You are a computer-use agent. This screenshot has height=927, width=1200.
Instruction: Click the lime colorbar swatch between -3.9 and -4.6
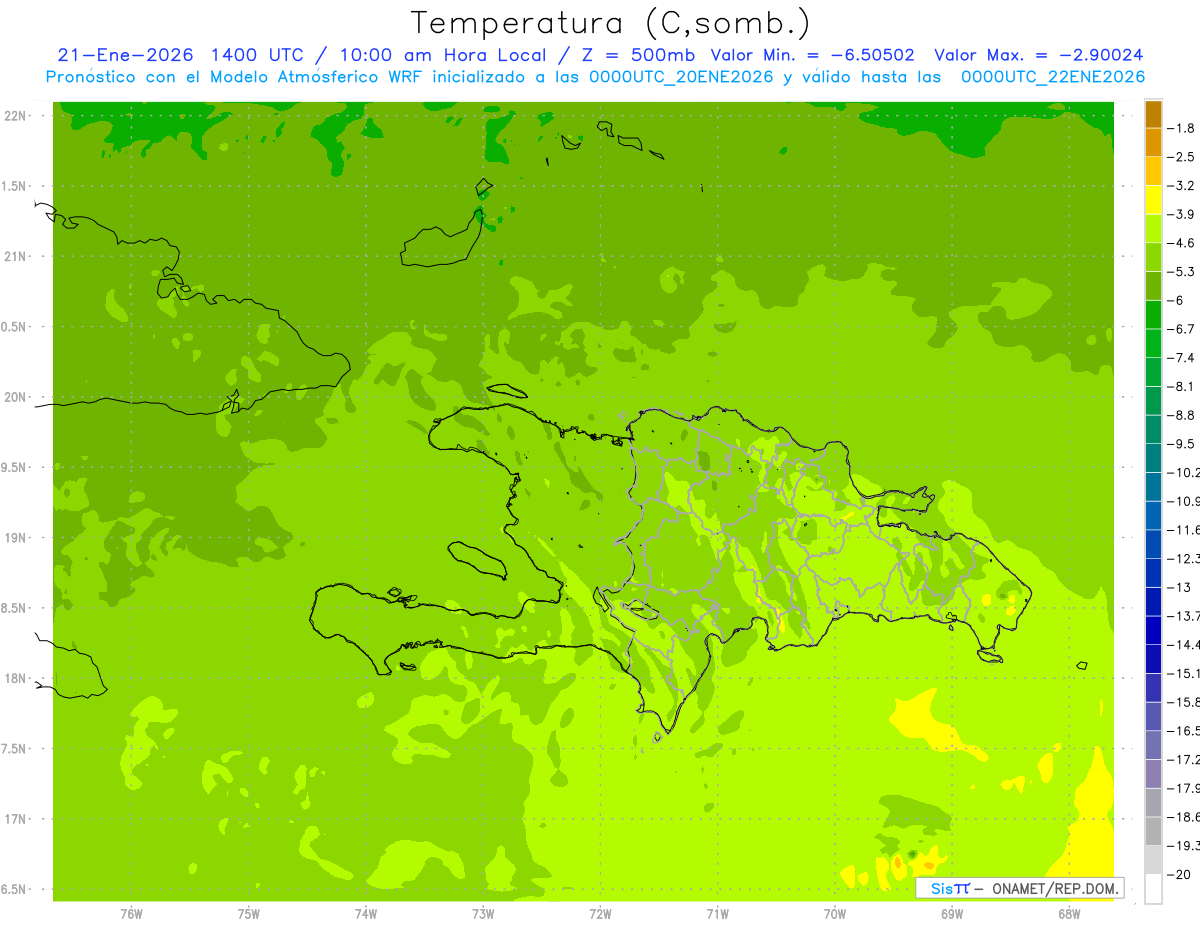click(1153, 229)
